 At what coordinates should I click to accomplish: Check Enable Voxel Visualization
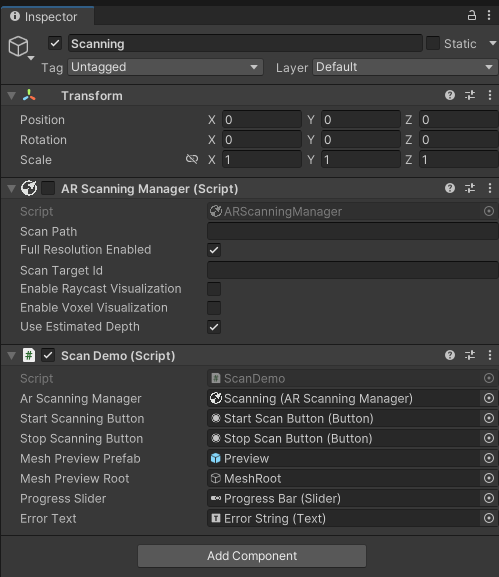(x=214, y=308)
